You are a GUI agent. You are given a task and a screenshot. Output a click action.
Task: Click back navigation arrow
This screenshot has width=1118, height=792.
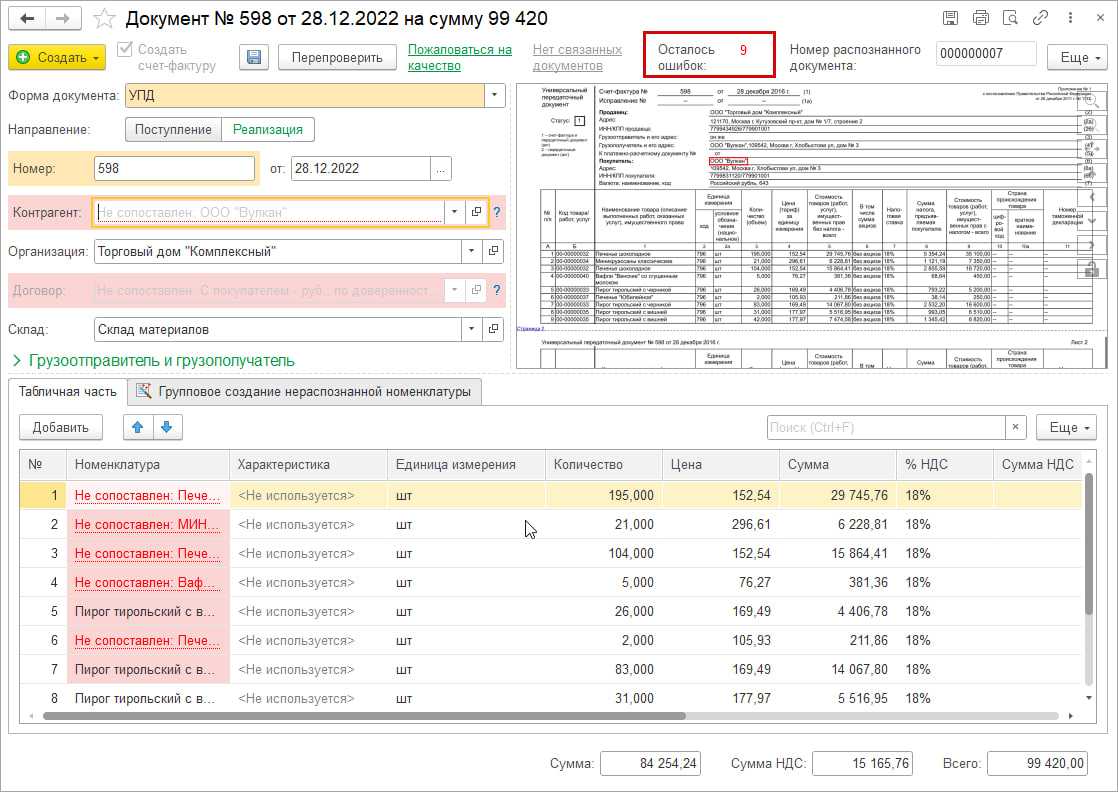pos(28,19)
